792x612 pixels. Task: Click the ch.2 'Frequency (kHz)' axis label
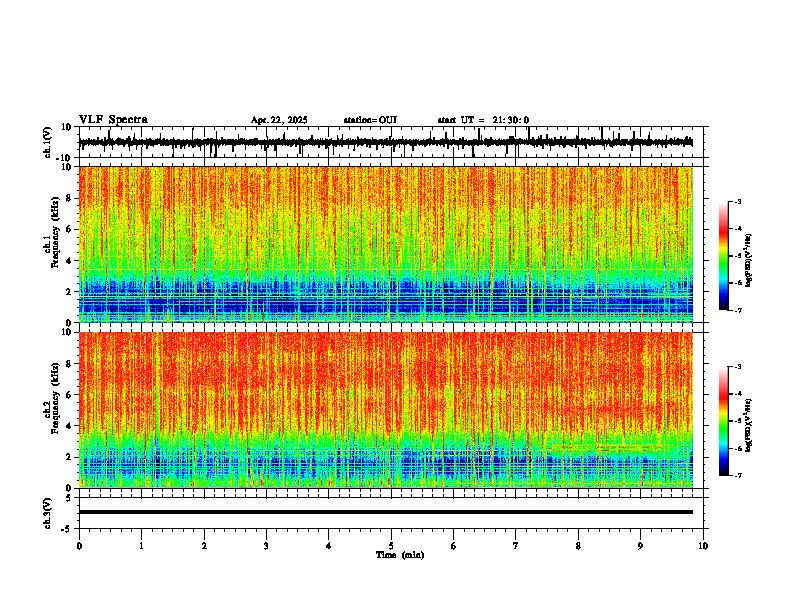coord(55,398)
